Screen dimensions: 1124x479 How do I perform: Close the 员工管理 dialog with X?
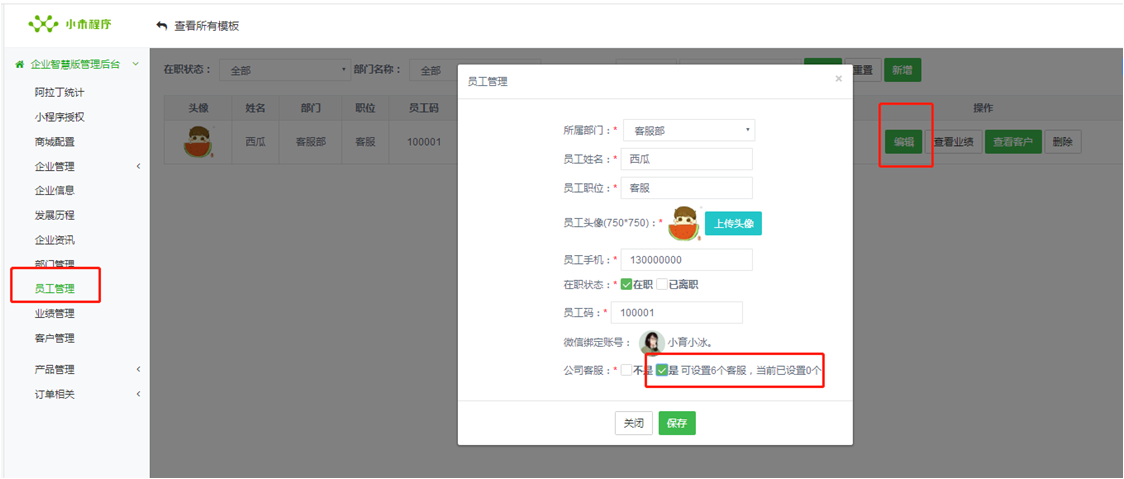point(838,79)
